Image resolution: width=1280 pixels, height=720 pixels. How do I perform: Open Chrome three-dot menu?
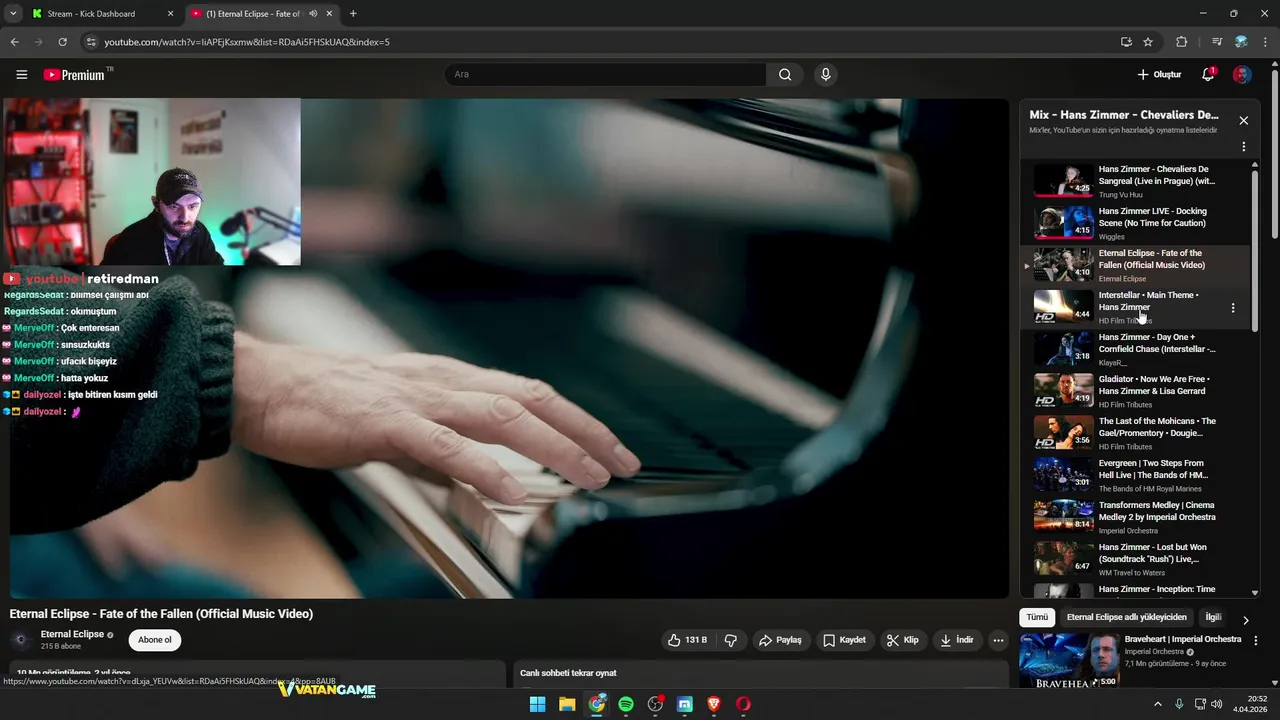pyautogui.click(x=1265, y=42)
